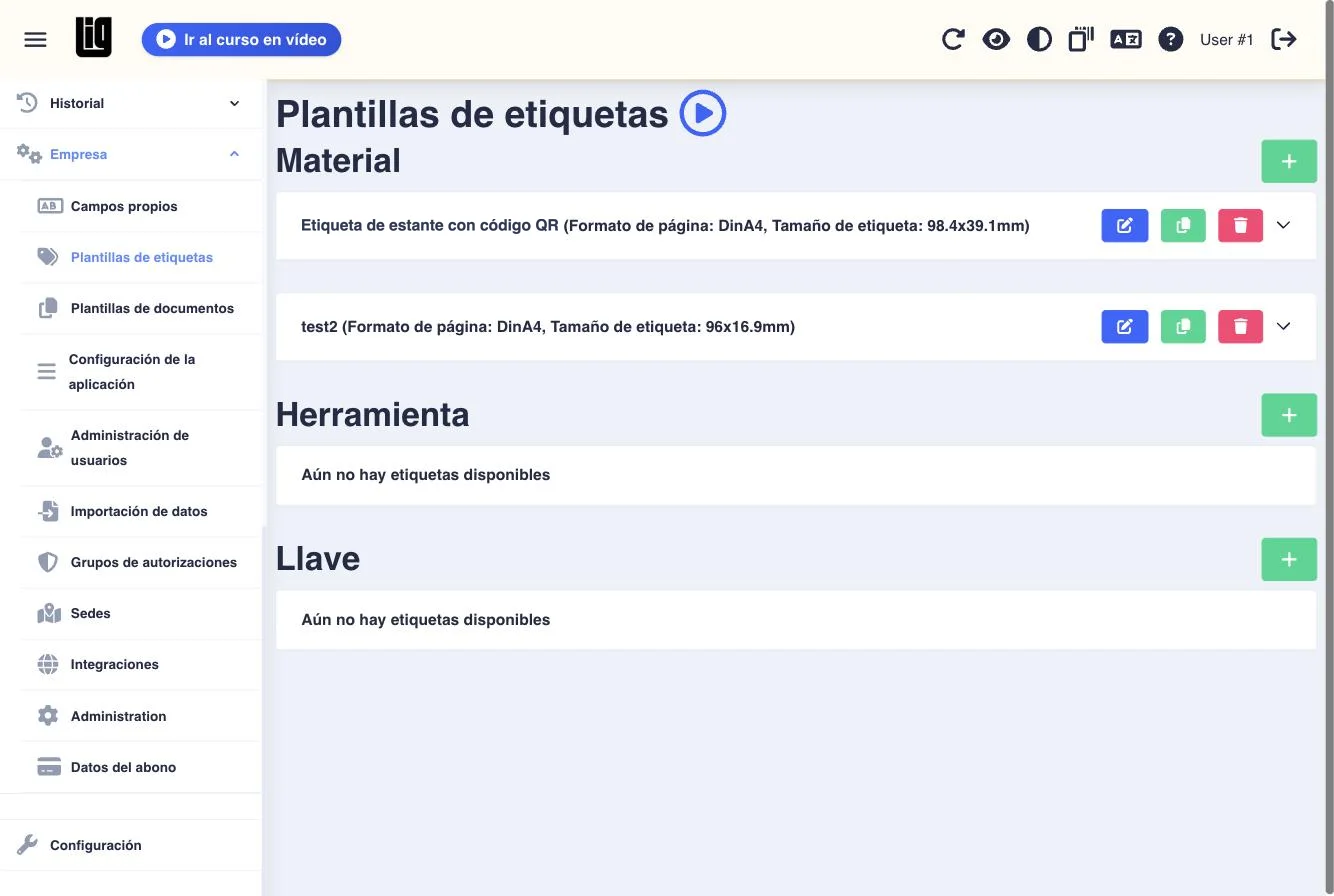
Task: Add a new Herramienta label template
Action: (x=1289, y=415)
